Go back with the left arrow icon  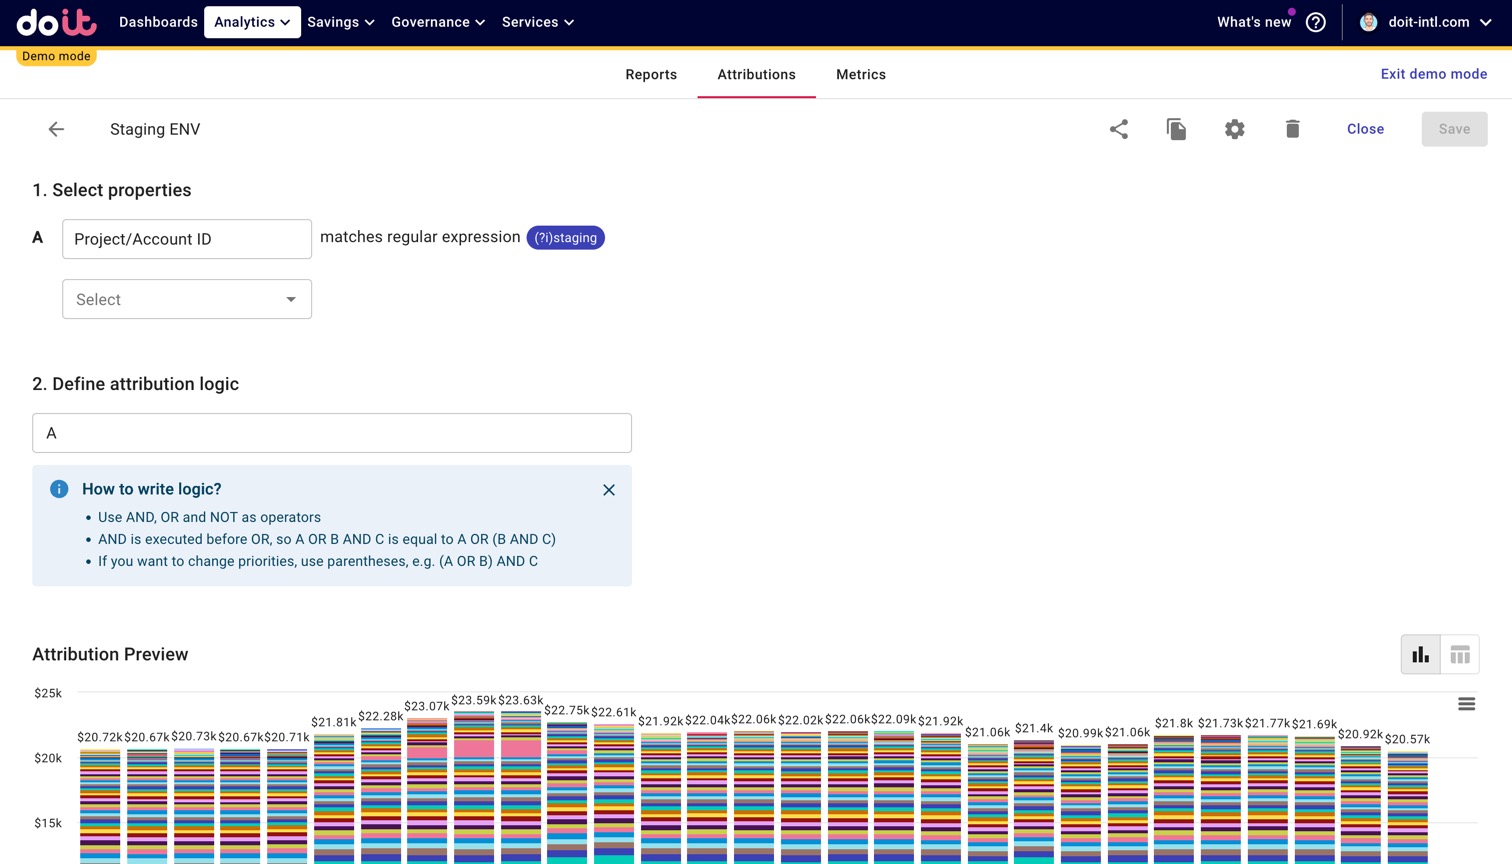click(x=56, y=129)
